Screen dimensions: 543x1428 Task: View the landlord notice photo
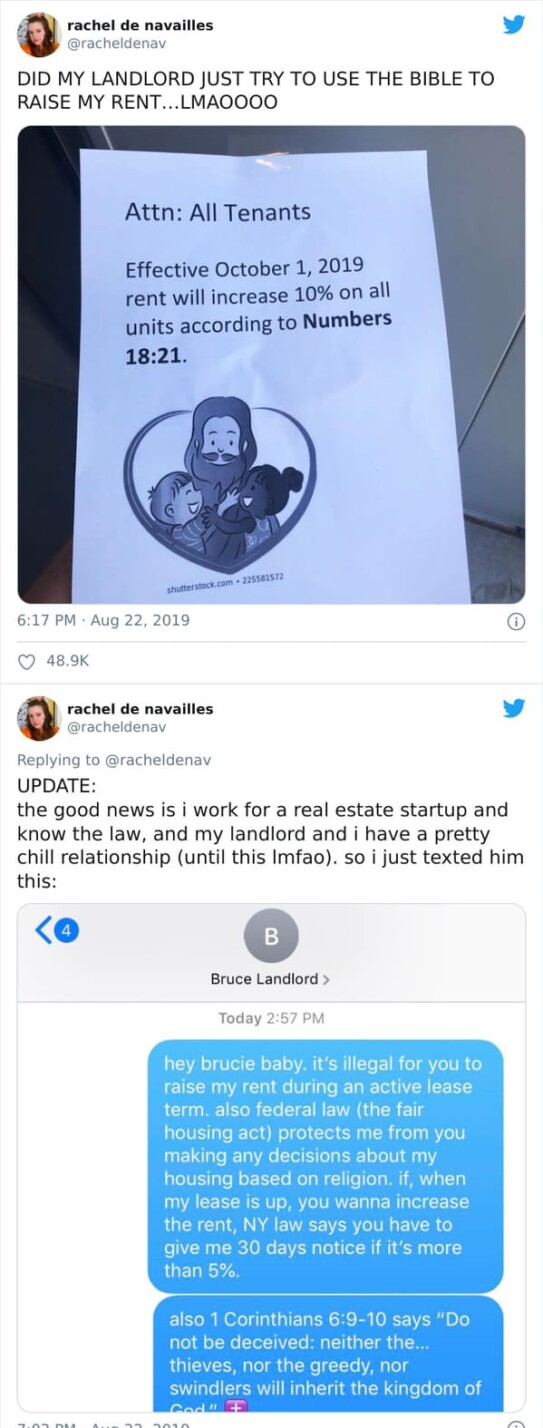pos(271,364)
